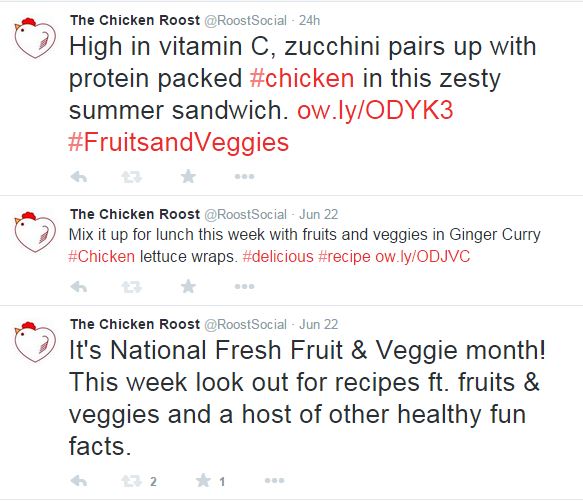Retweet the zucchini summer sandwich tweet

[x=132, y=176]
